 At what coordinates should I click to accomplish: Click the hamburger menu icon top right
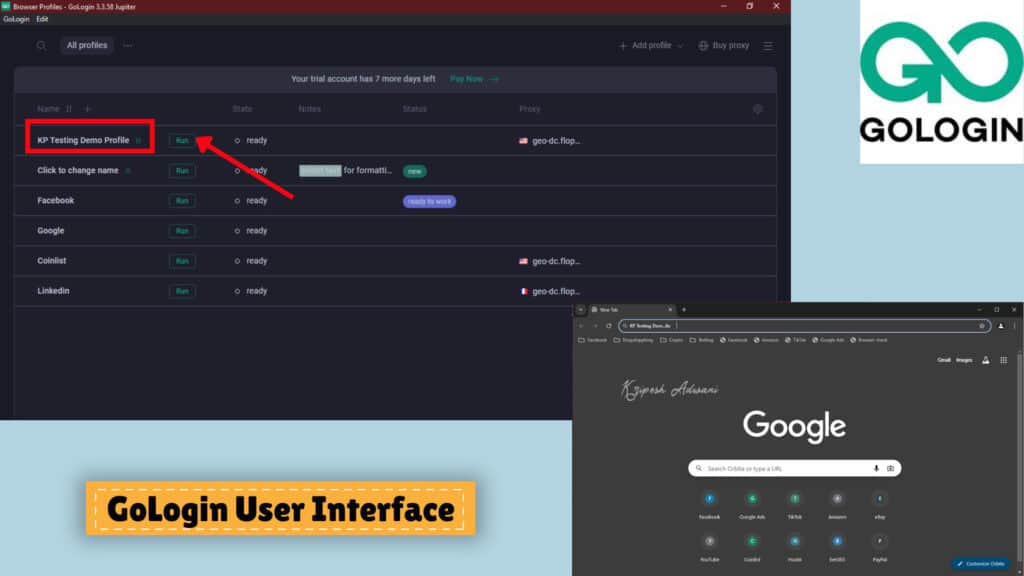pyautogui.click(x=767, y=45)
